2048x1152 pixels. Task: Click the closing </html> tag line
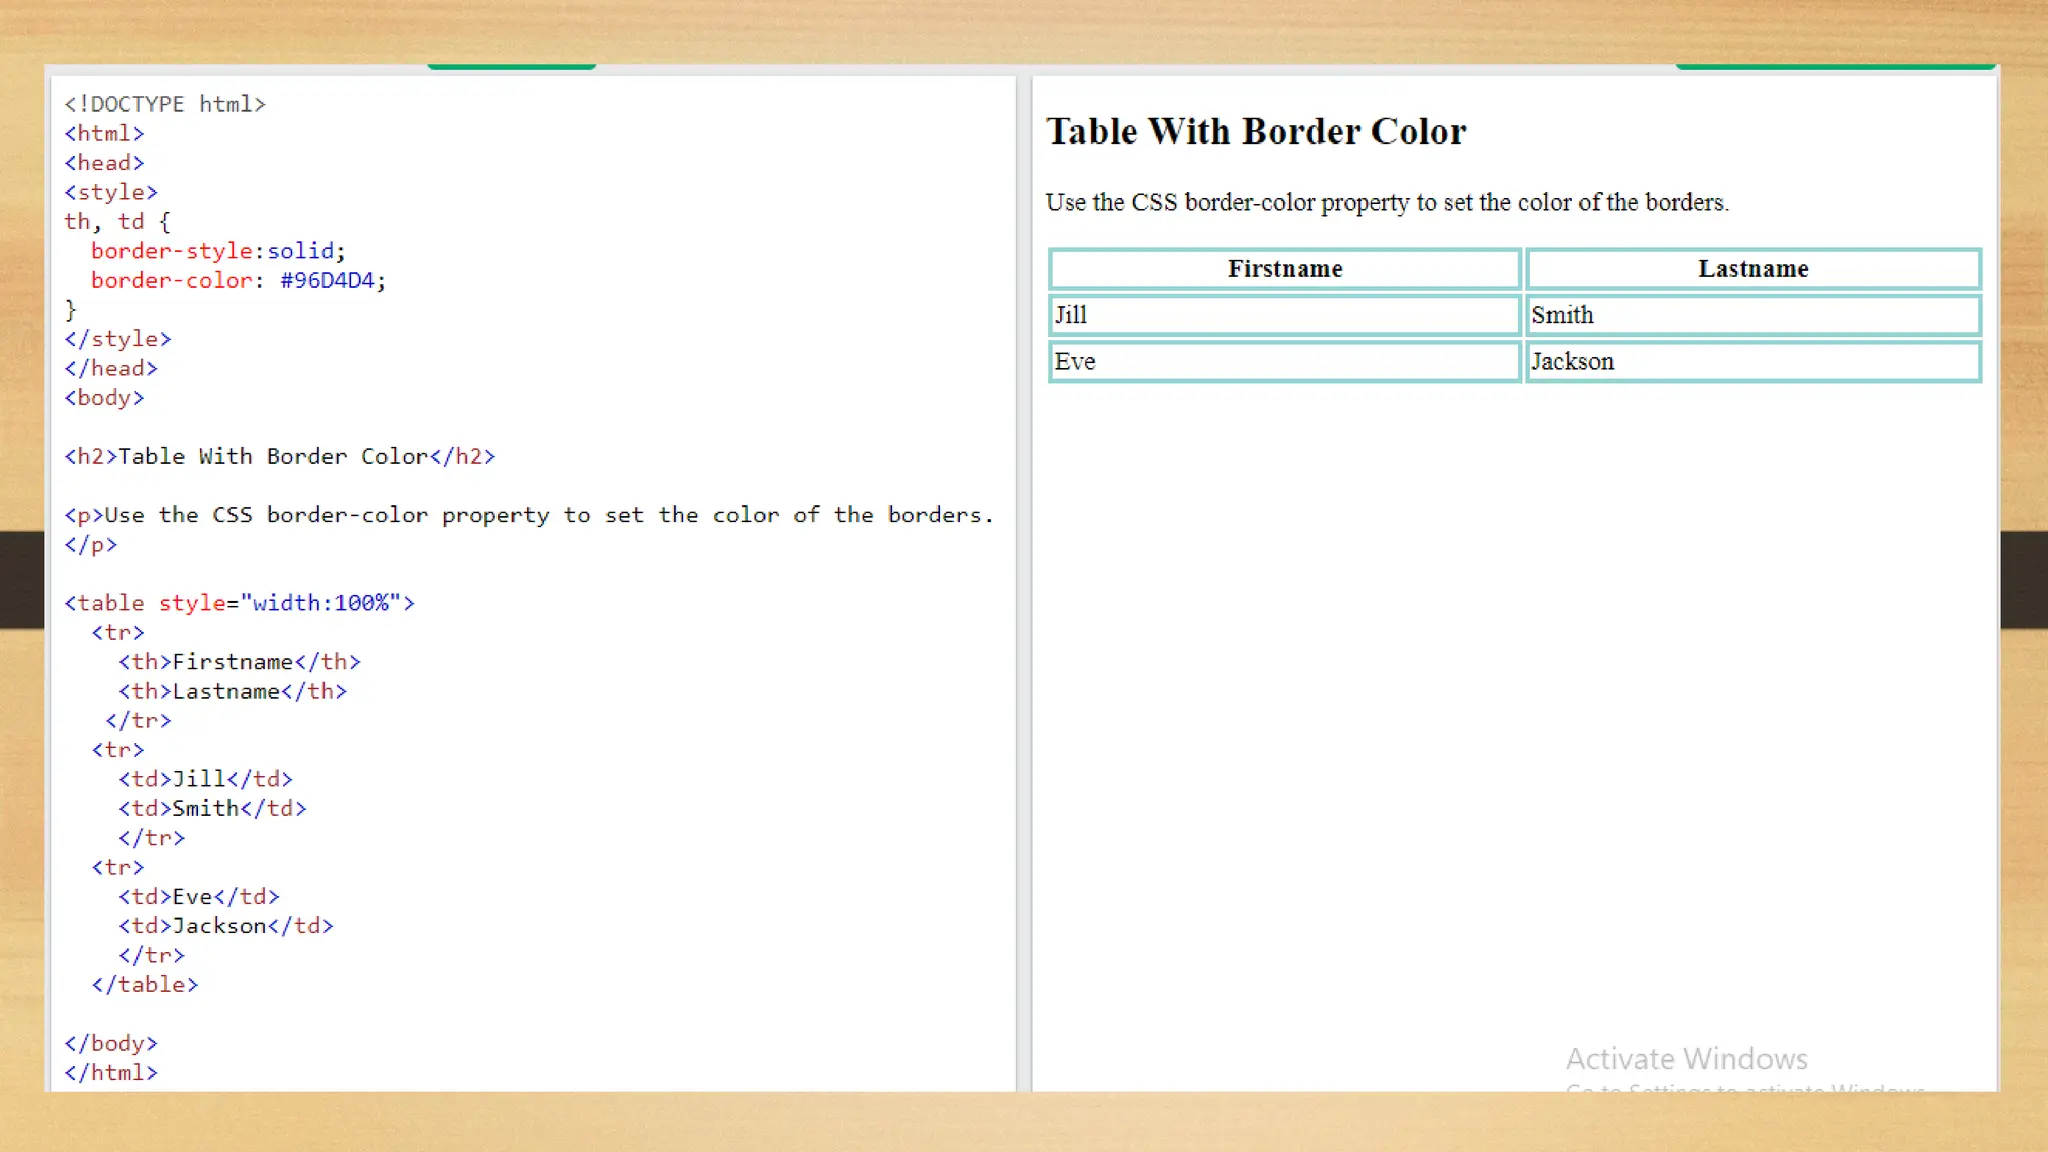pyautogui.click(x=111, y=1073)
